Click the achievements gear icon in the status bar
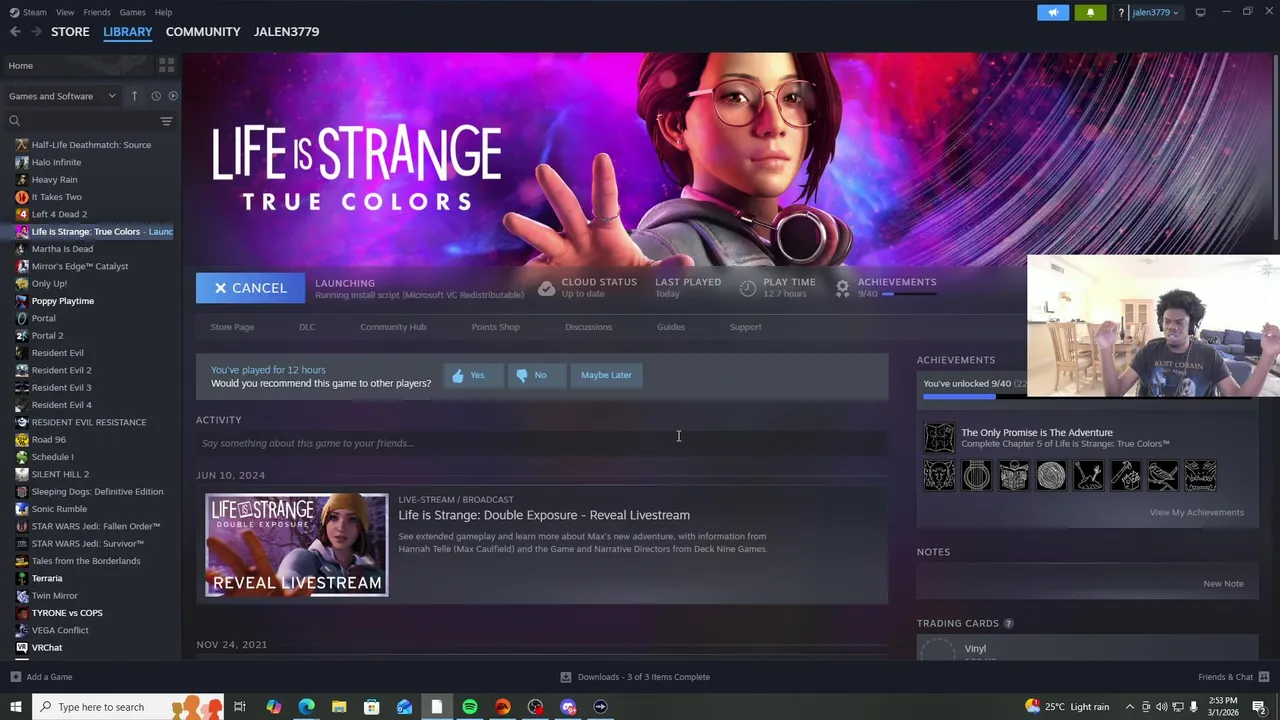Screen dimensions: 1280x720 click(x=842, y=288)
